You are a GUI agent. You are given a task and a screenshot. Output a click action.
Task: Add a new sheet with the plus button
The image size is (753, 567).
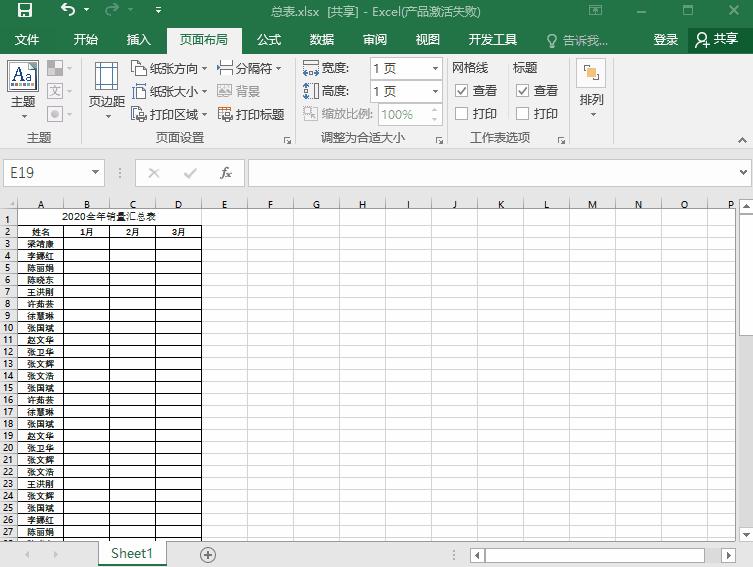pyautogui.click(x=207, y=555)
